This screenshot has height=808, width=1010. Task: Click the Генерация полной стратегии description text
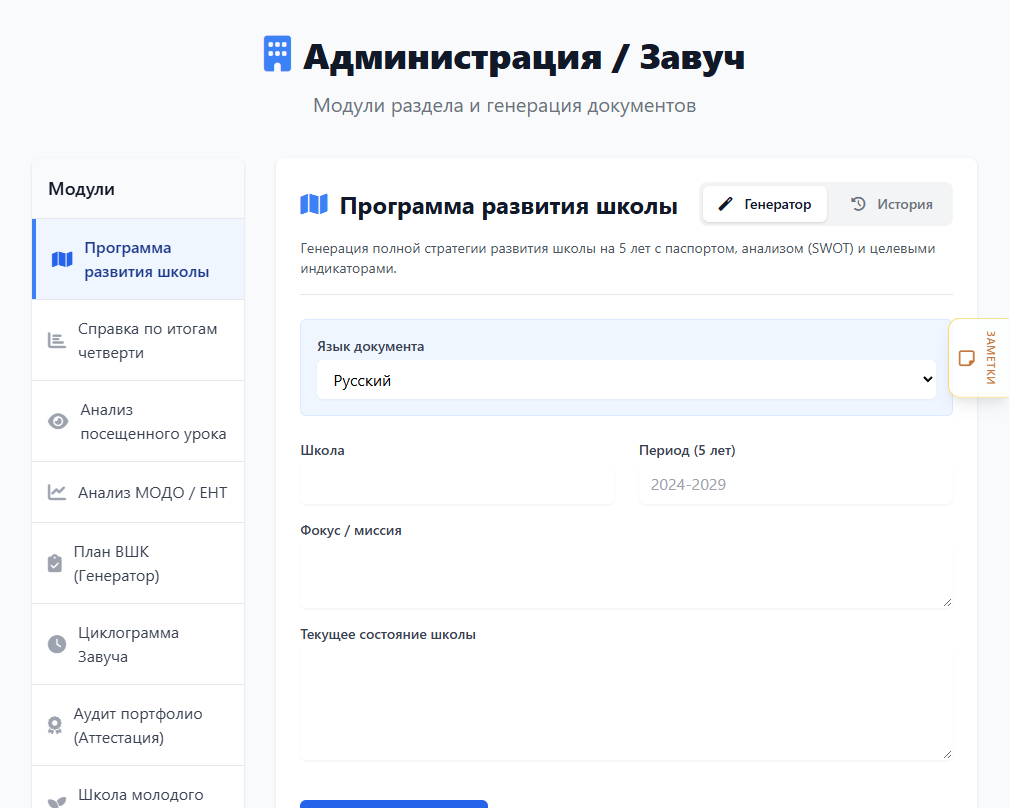pos(618,258)
